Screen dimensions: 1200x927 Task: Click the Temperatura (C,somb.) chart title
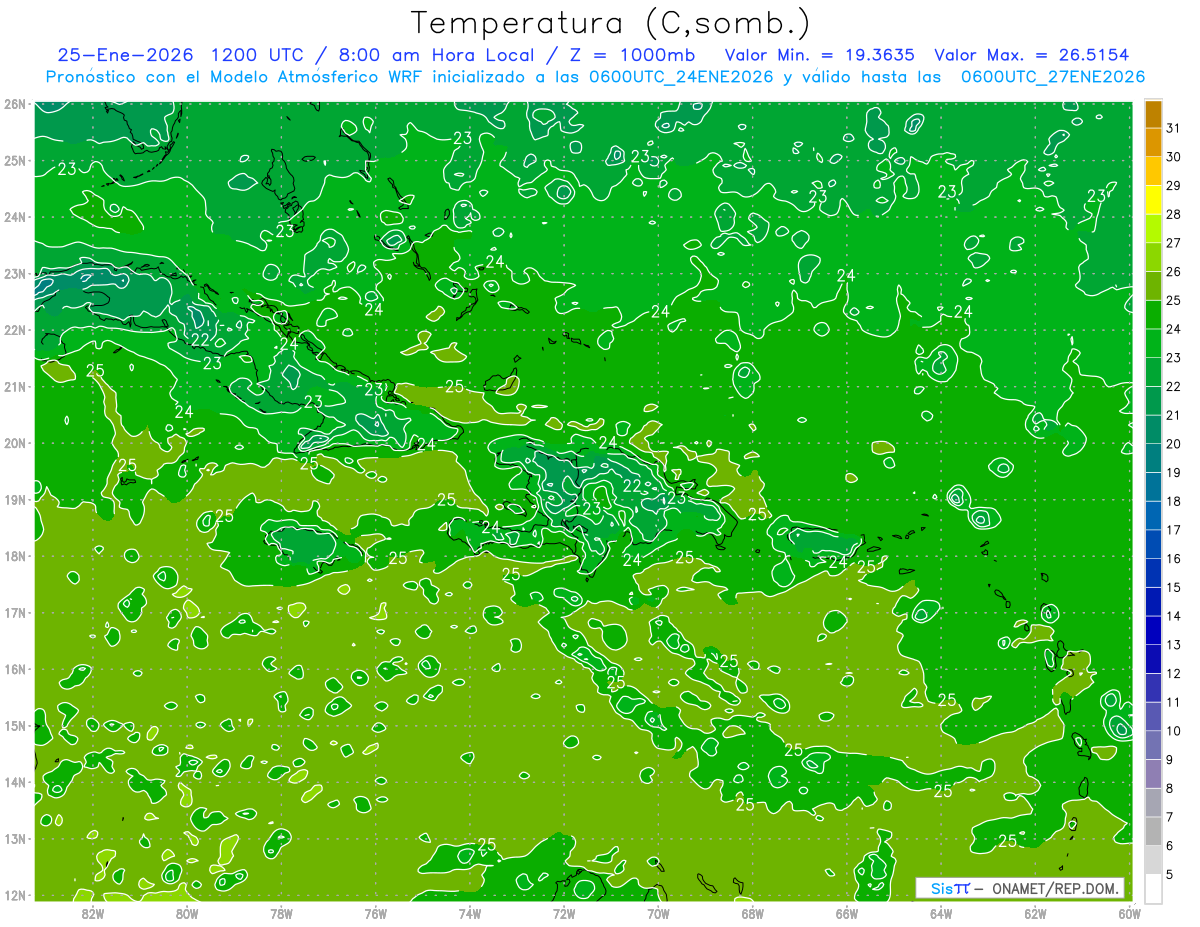pyautogui.click(x=610, y=22)
